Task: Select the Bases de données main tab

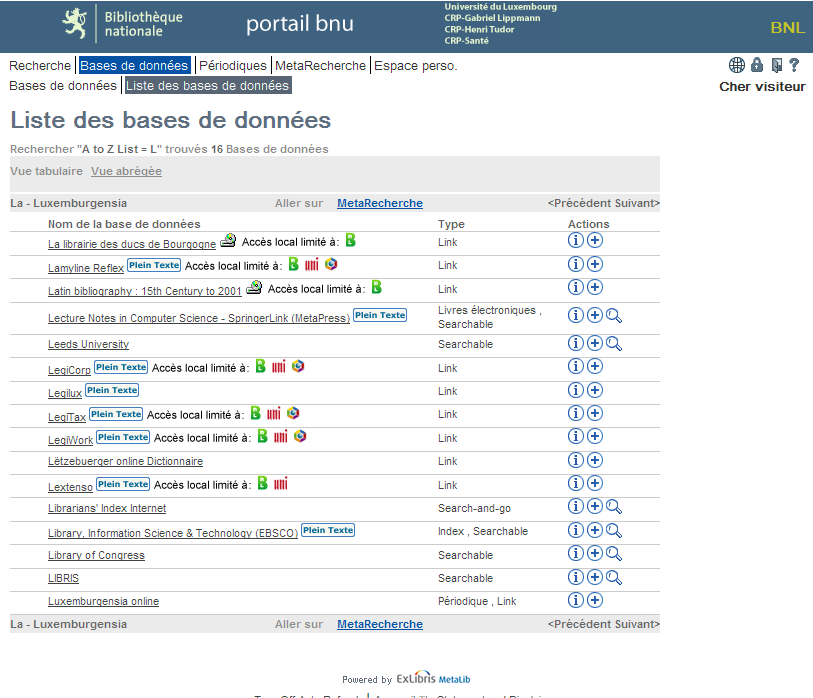Action: [134, 66]
